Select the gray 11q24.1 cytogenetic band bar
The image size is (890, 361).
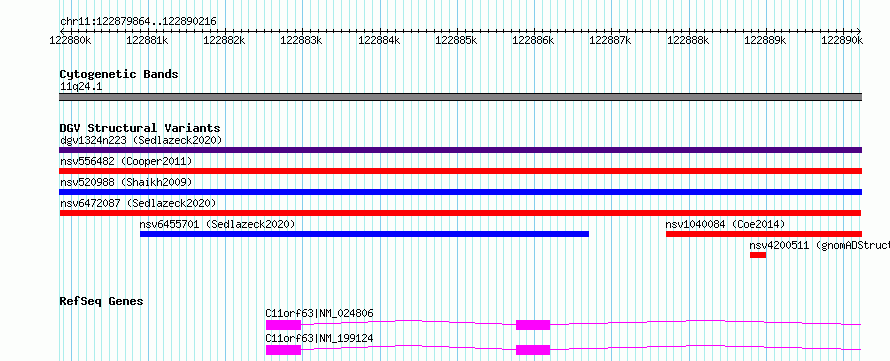point(460,97)
